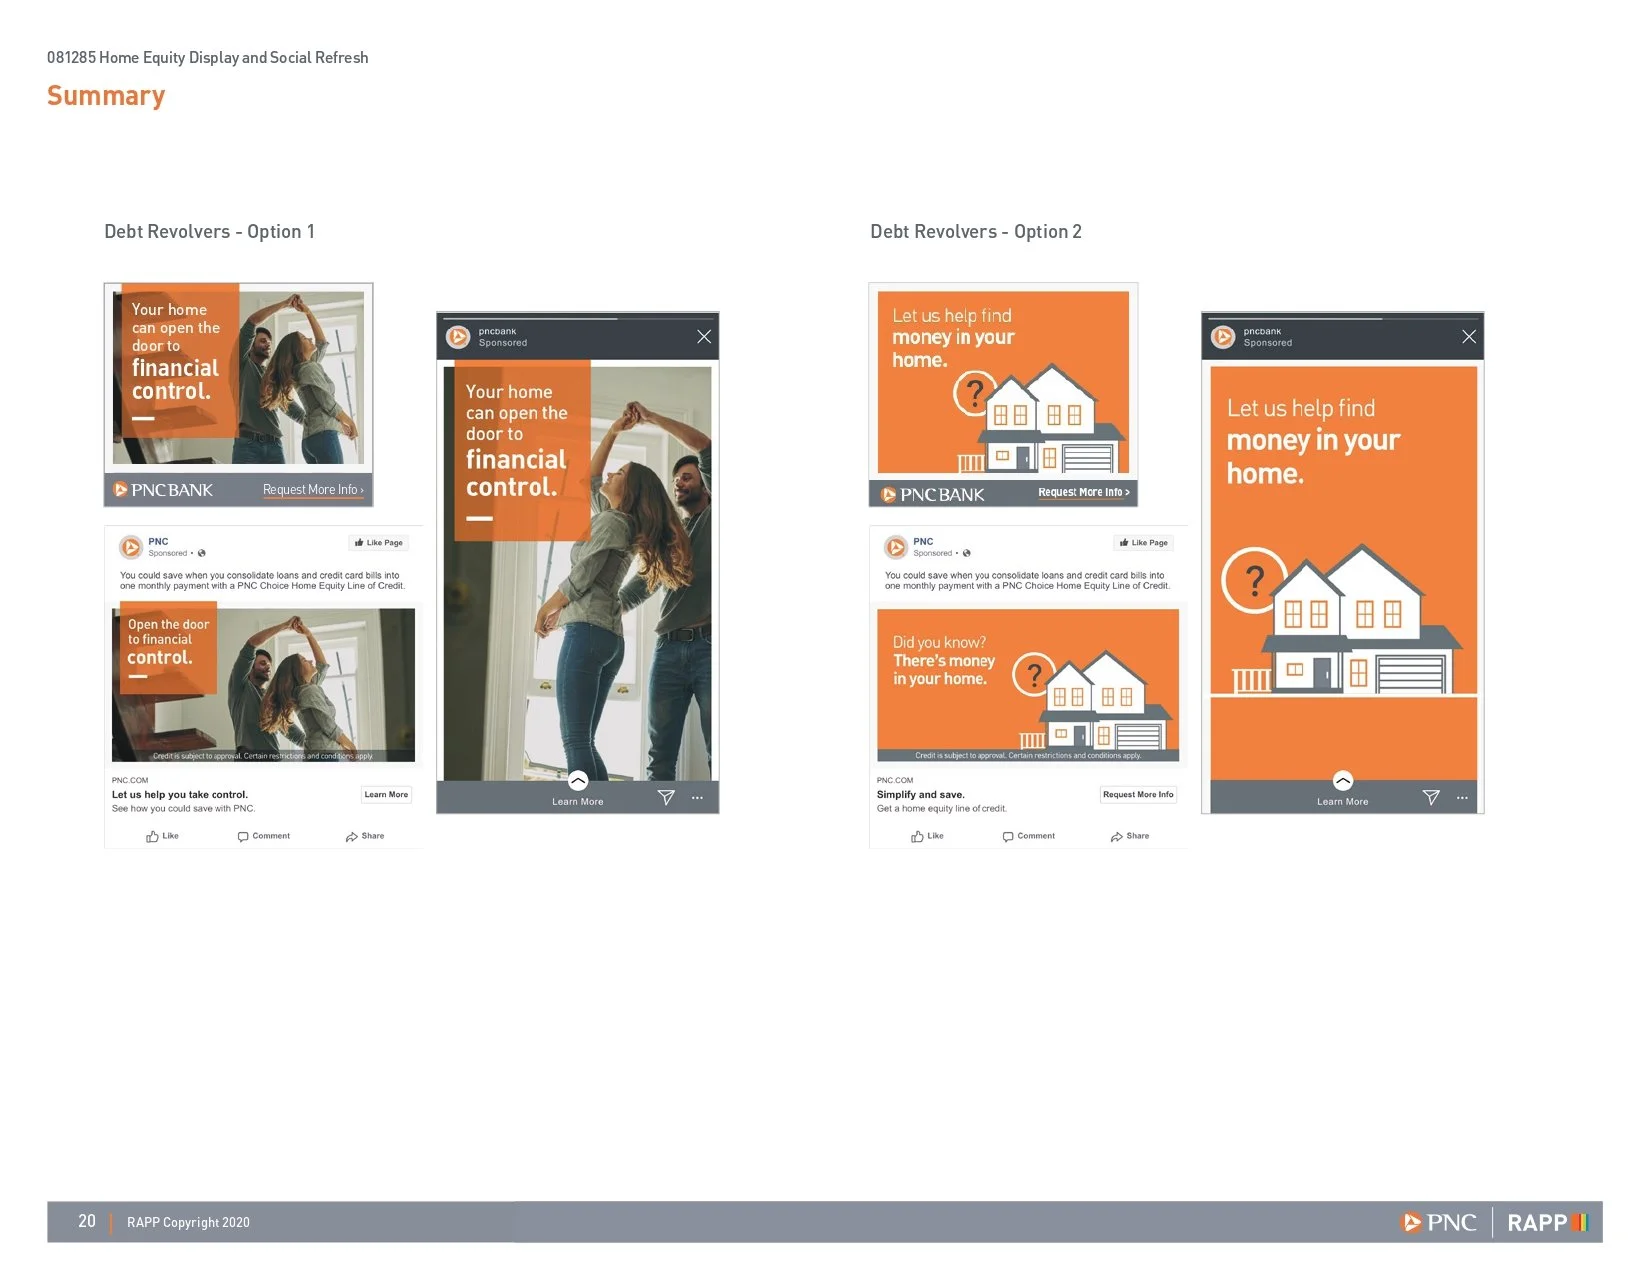Click Like Page in Option 2 post
The width and height of the screenshot is (1650, 1275).
coord(1144,543)
